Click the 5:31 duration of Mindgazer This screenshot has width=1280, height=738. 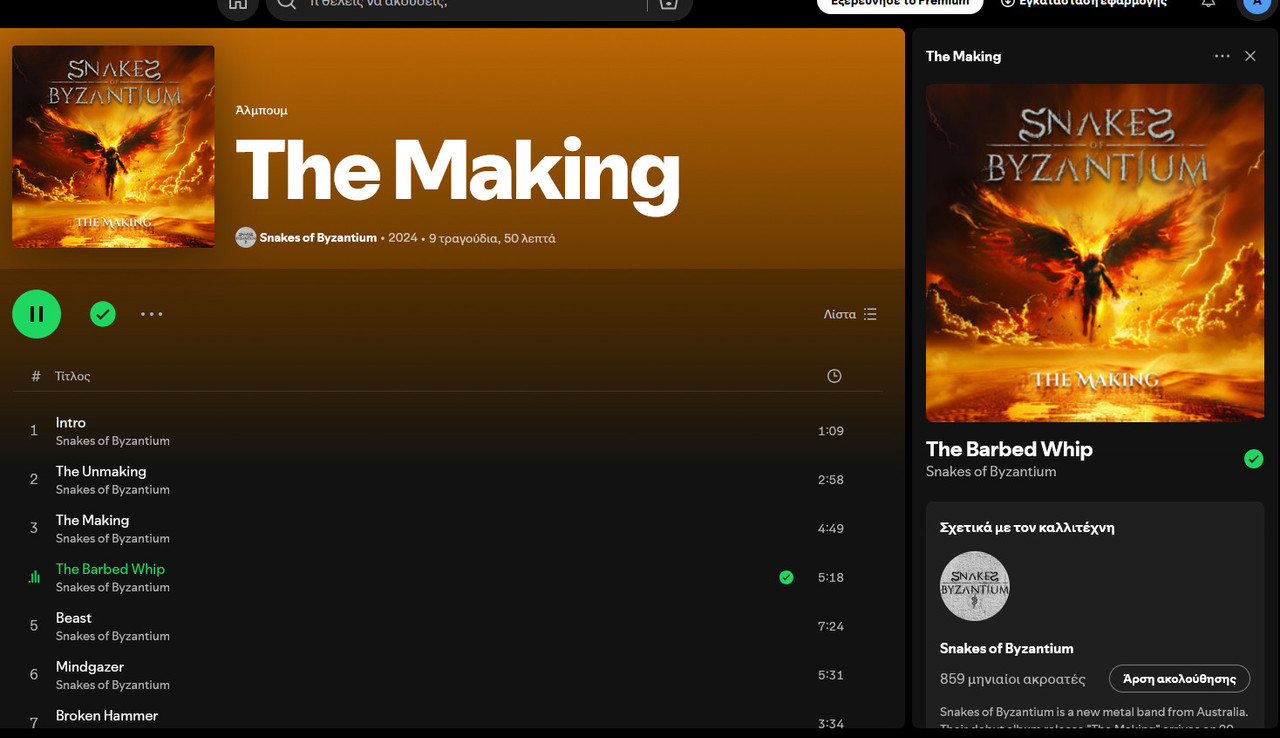(831, 675)
